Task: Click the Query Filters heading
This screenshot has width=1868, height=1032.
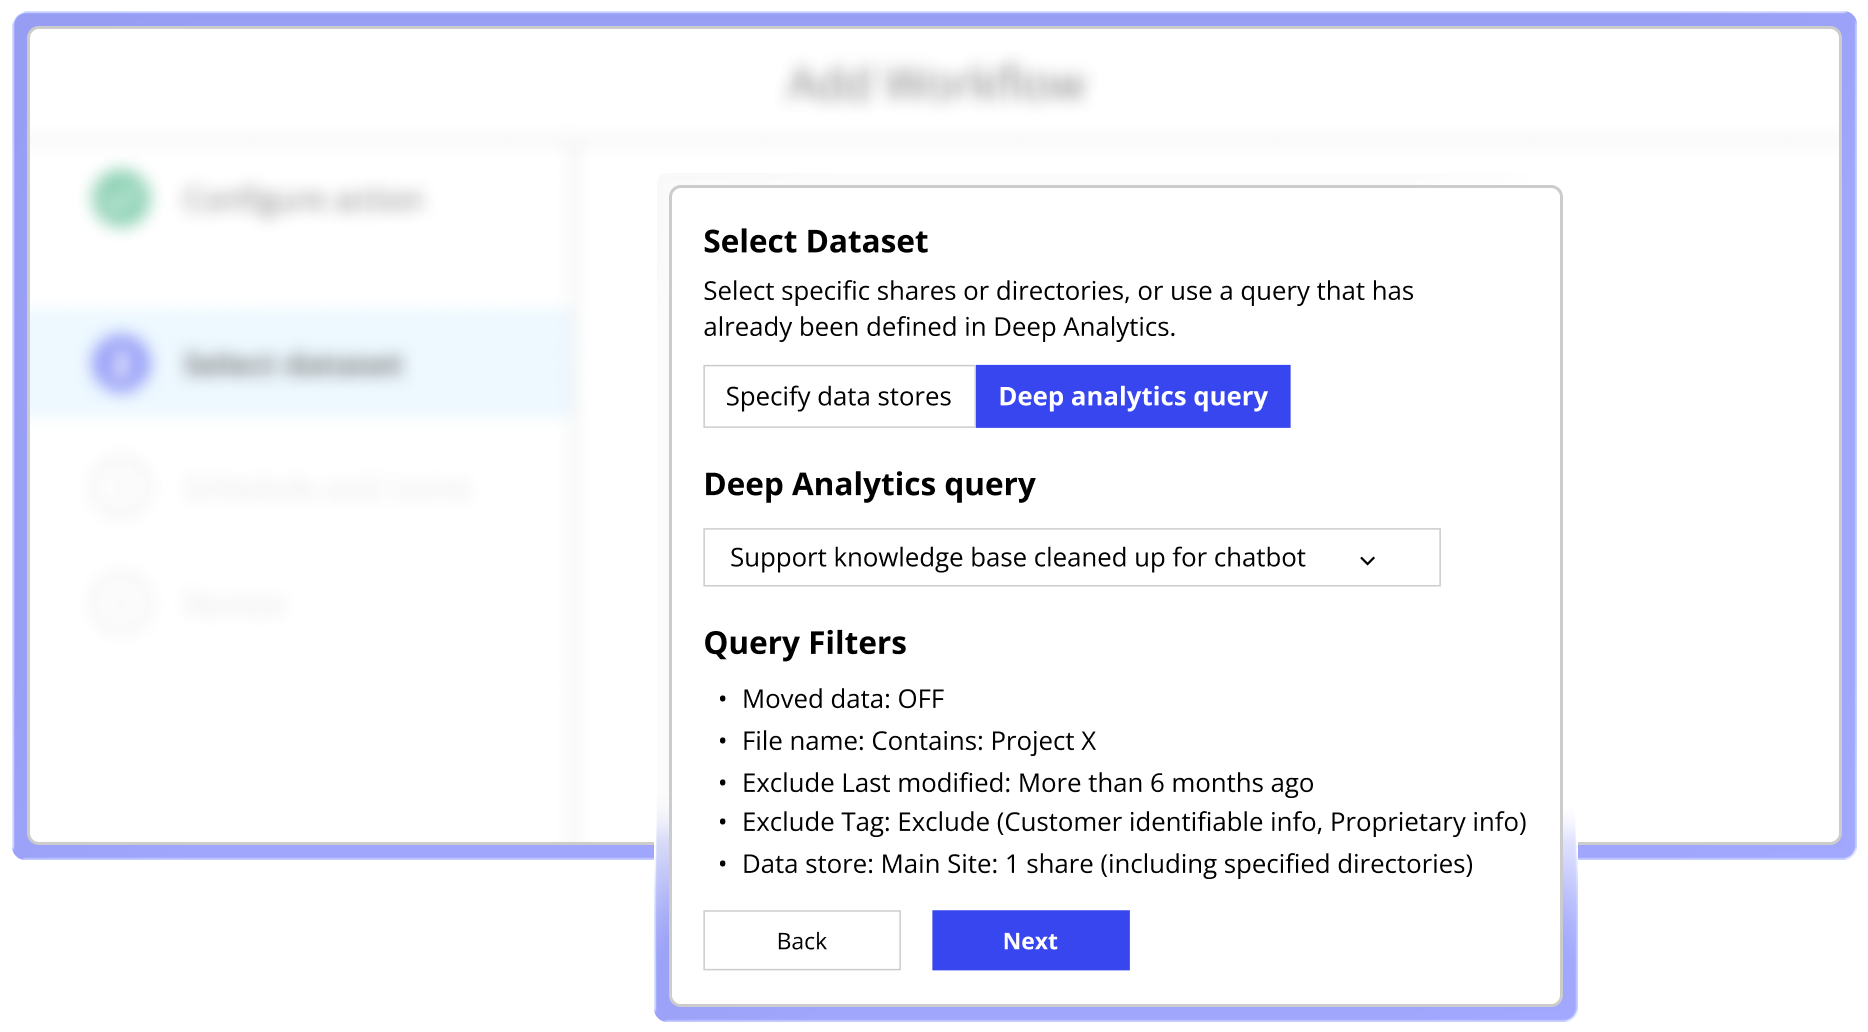Action: (x=805, y=643)
